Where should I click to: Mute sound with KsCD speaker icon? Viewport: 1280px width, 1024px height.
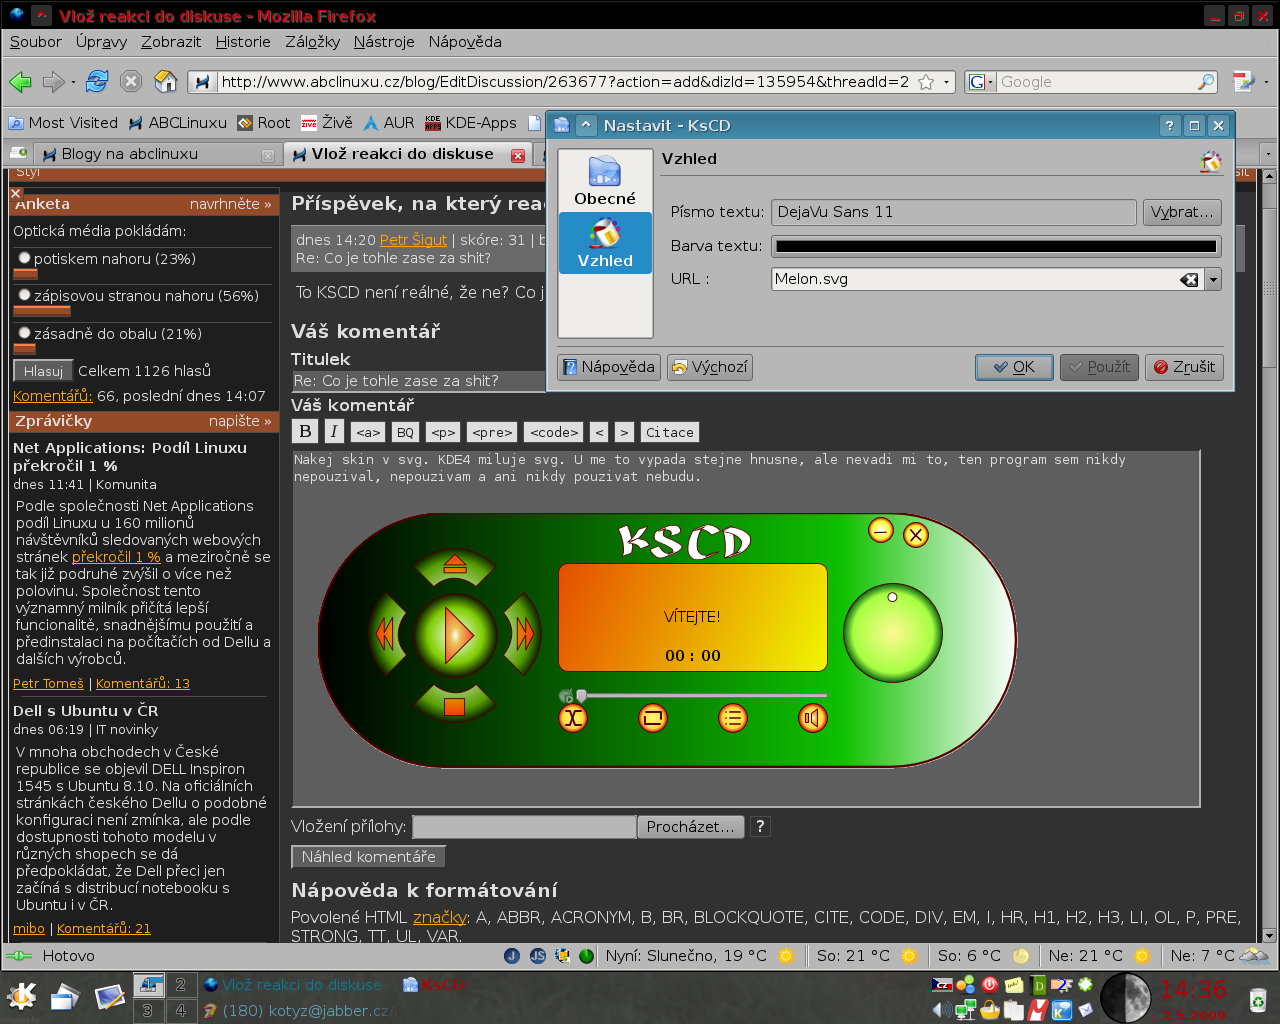click(x=813, y=718)
